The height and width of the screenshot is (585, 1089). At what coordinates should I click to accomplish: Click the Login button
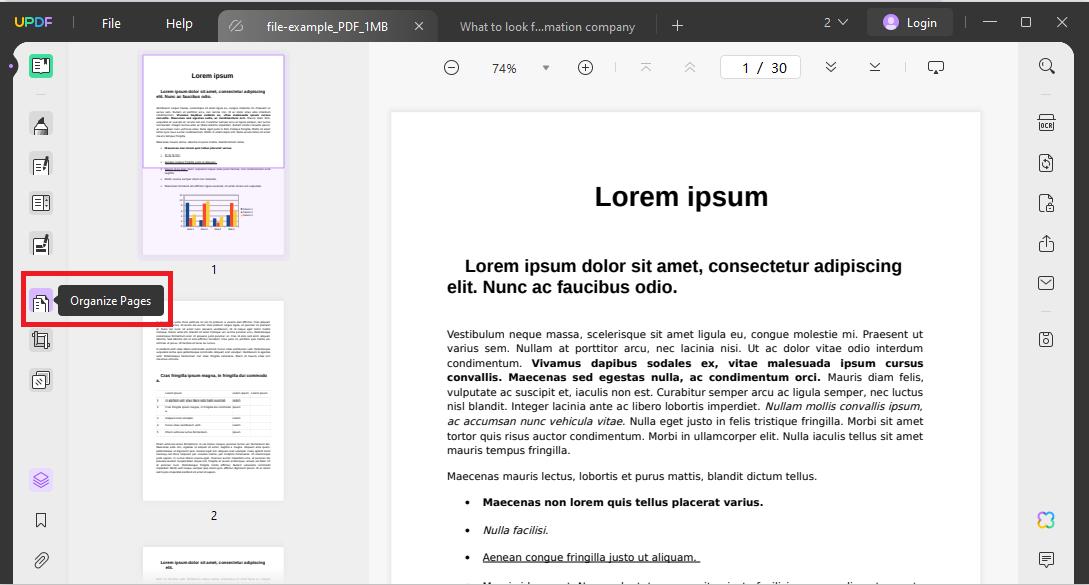(909, 21)
